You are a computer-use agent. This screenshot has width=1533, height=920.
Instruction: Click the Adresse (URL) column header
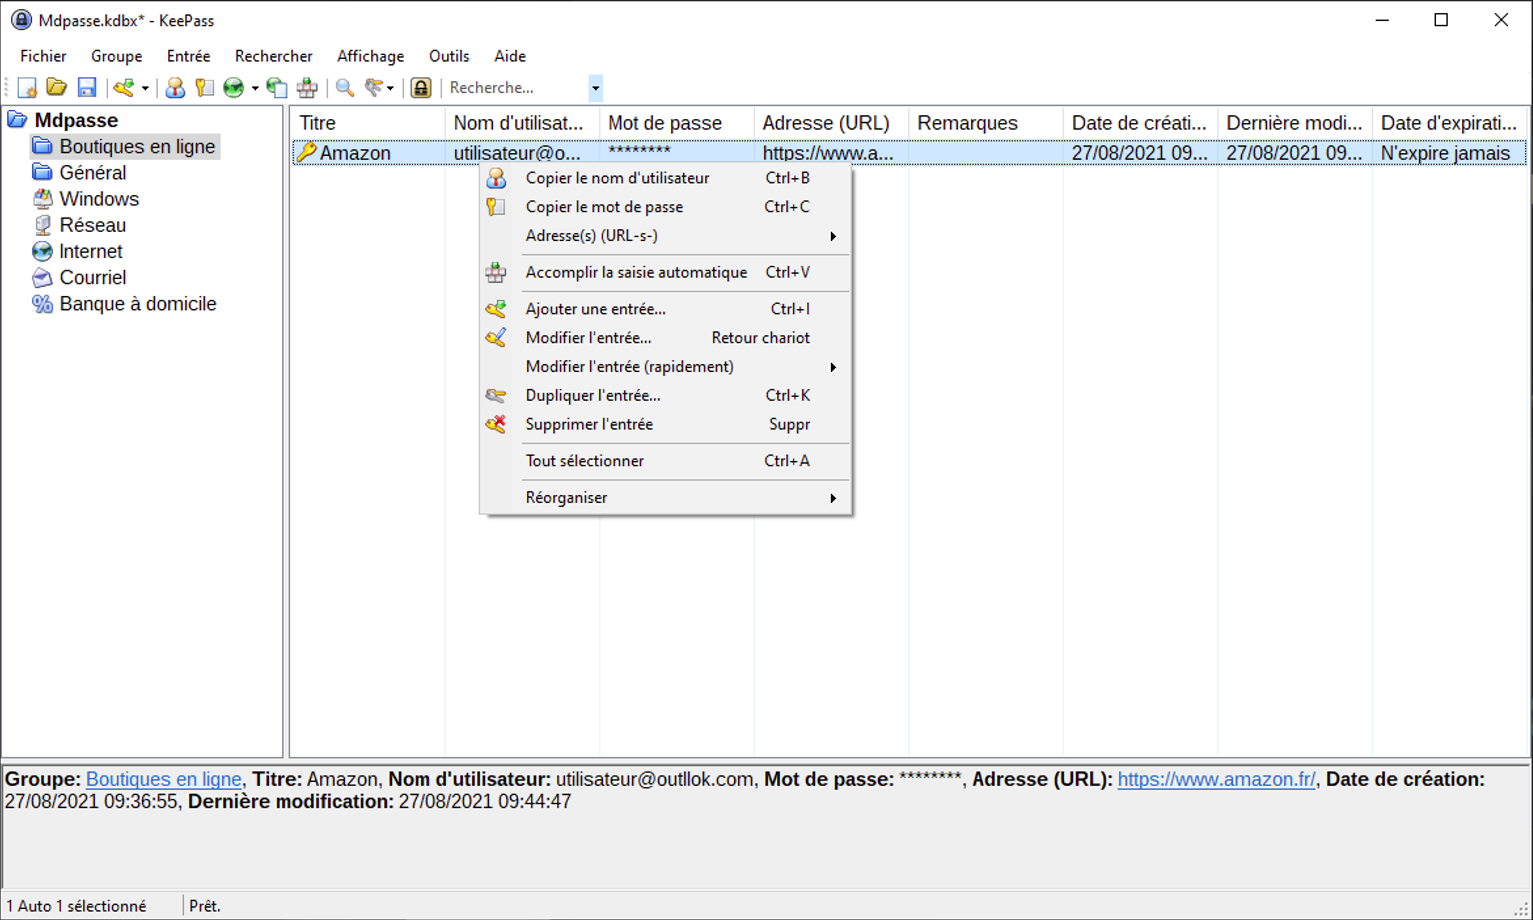(x=831, y=123)
